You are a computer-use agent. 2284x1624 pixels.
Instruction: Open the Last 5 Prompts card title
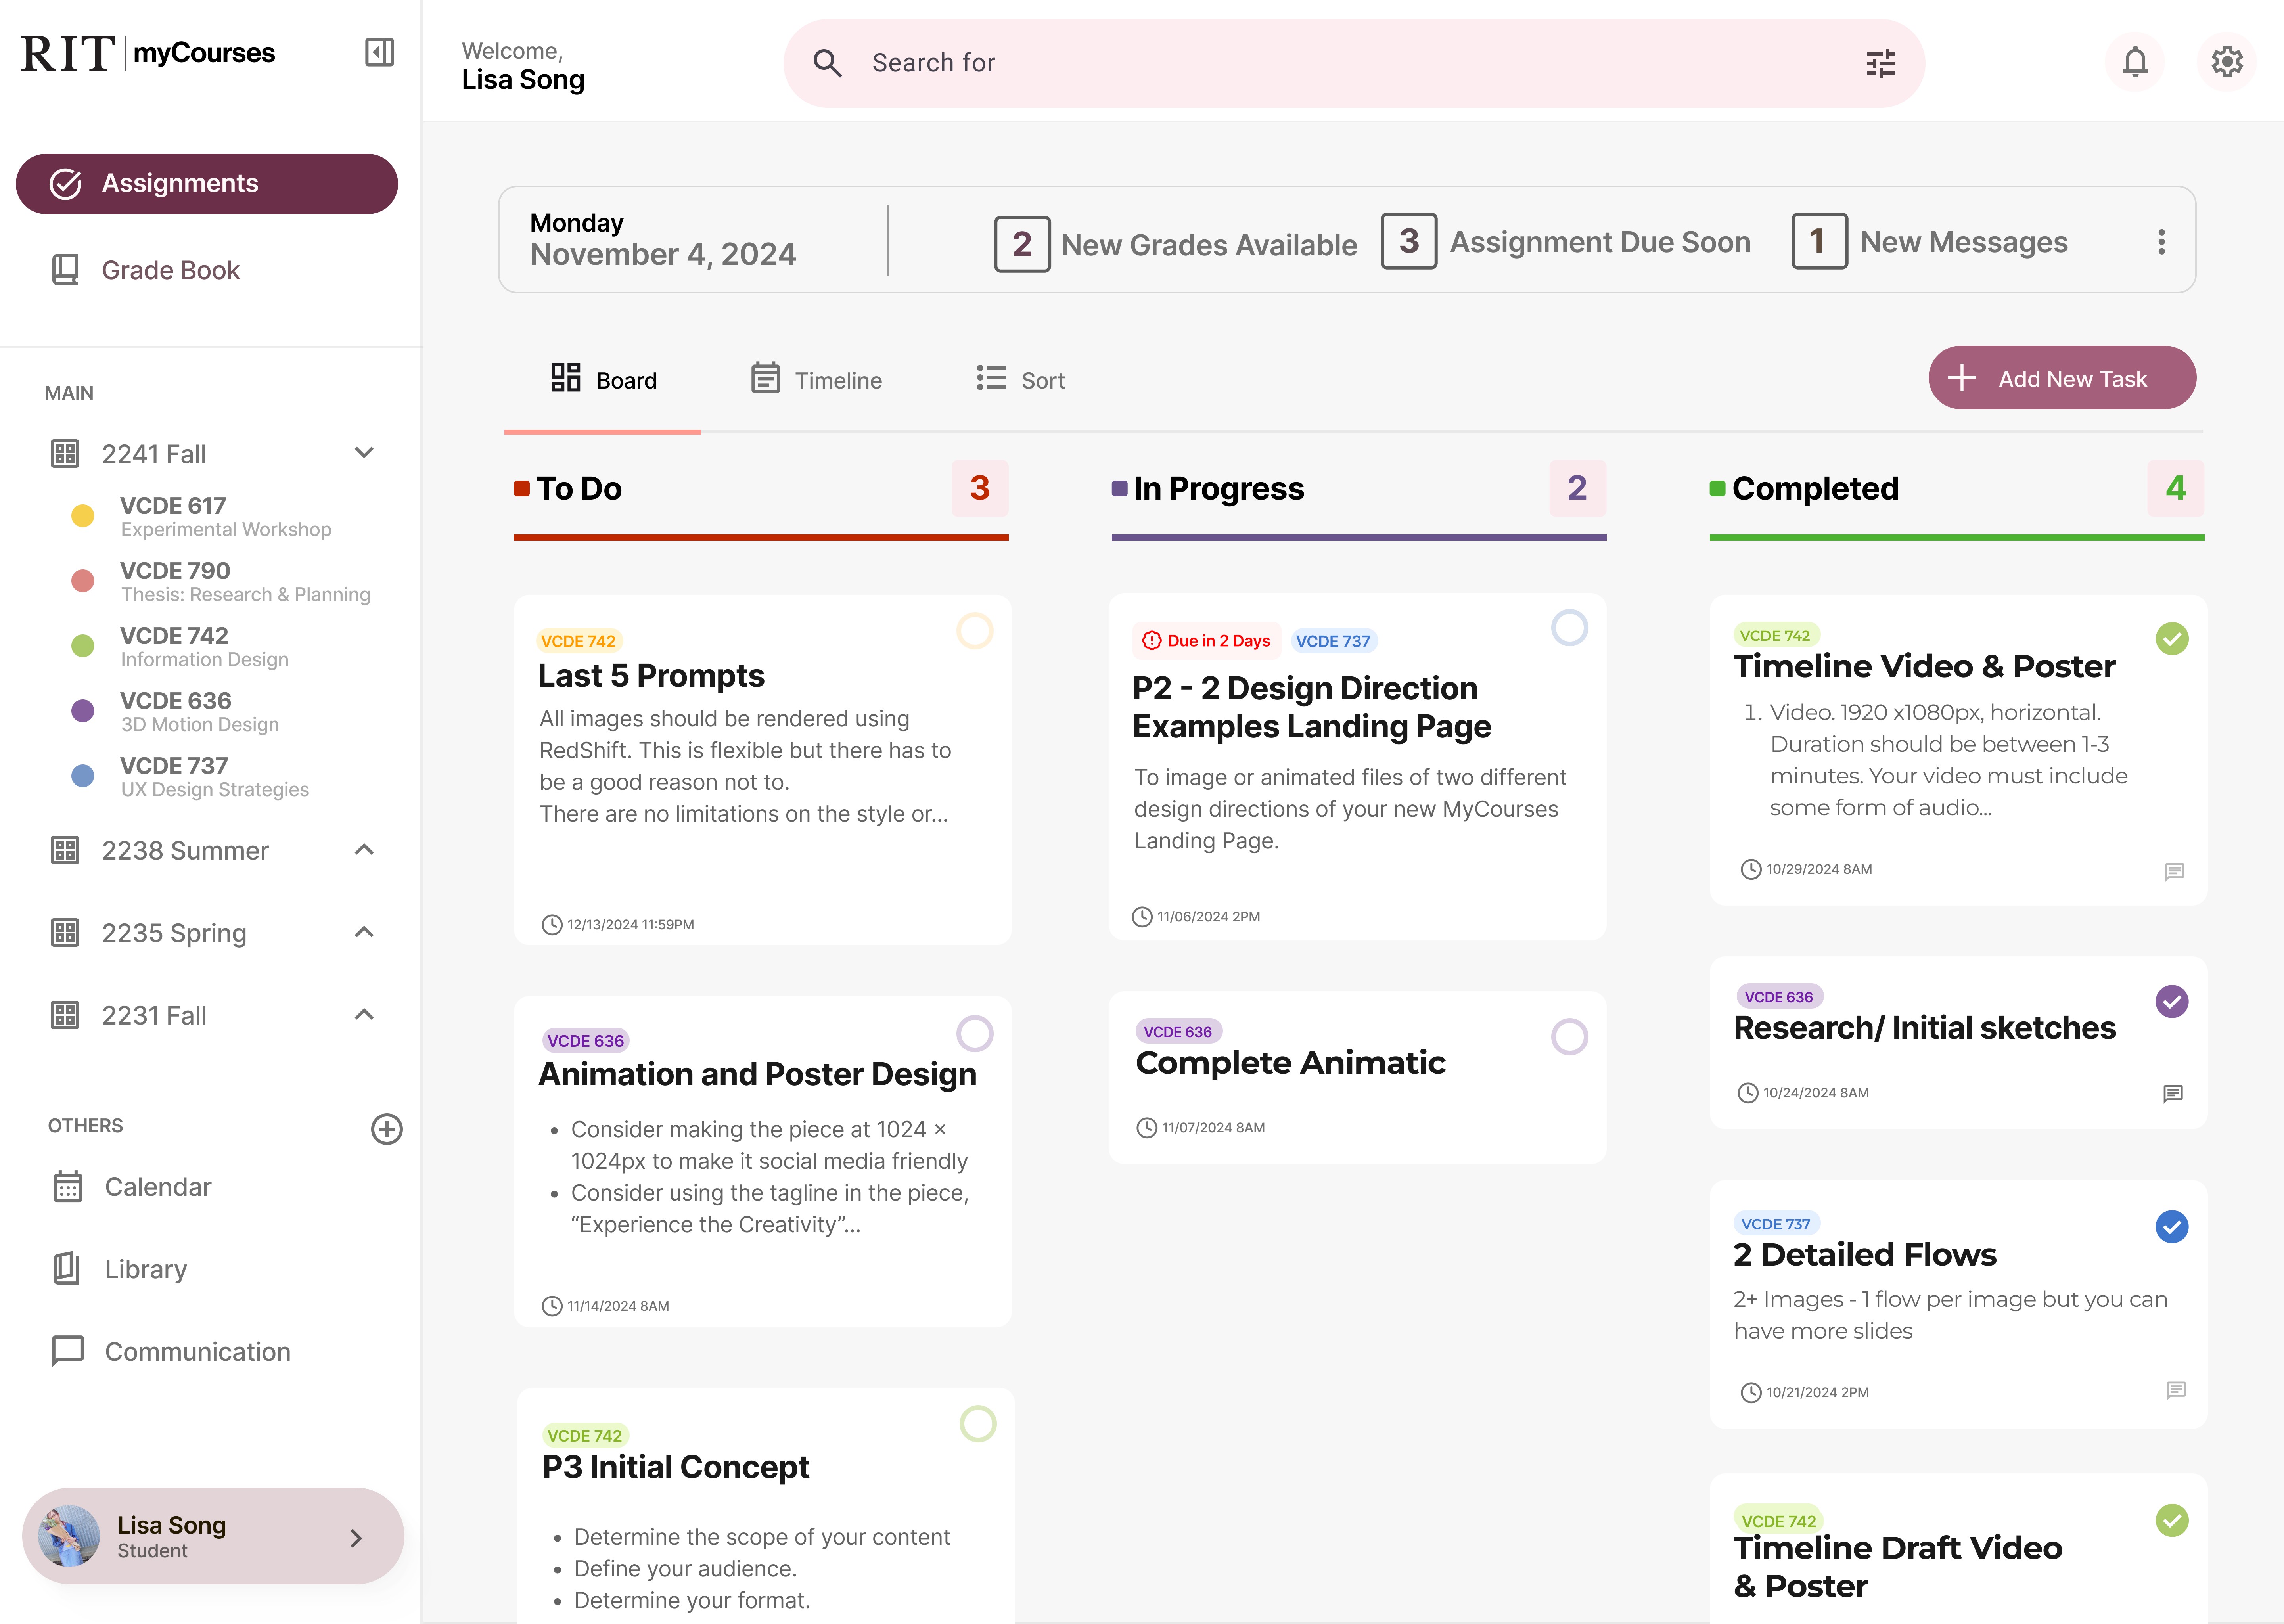651,676
